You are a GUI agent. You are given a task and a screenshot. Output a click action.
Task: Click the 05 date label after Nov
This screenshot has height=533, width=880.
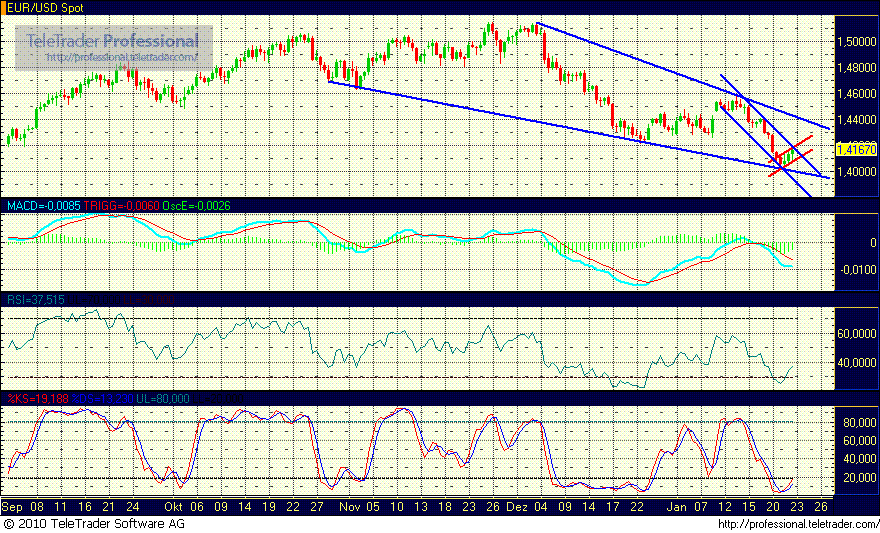pos(372,506)
